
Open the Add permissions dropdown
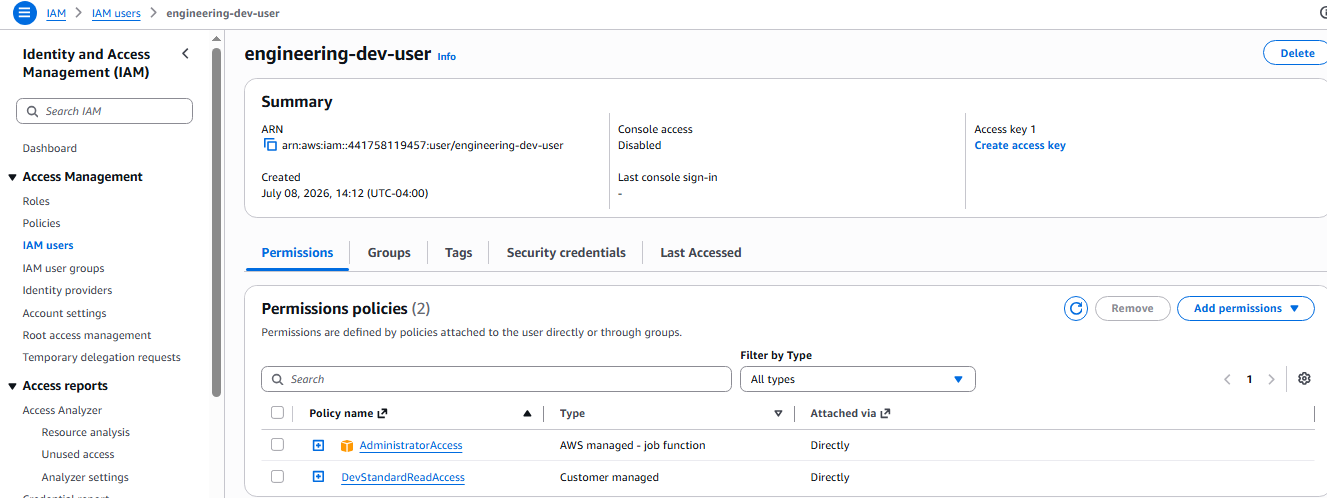1245,308
